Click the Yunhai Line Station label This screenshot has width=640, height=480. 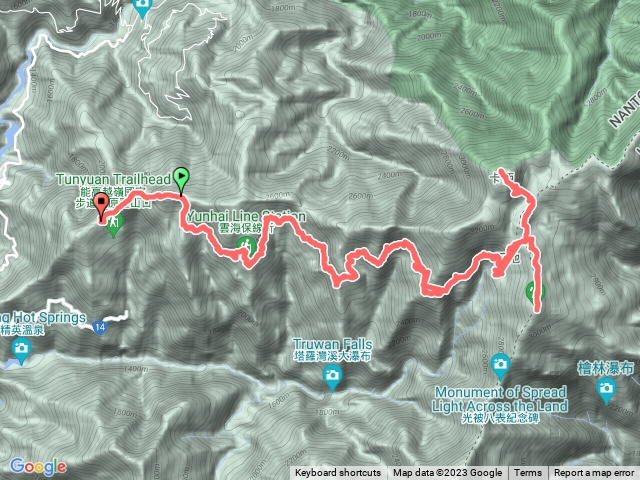[x=246, y=216]
